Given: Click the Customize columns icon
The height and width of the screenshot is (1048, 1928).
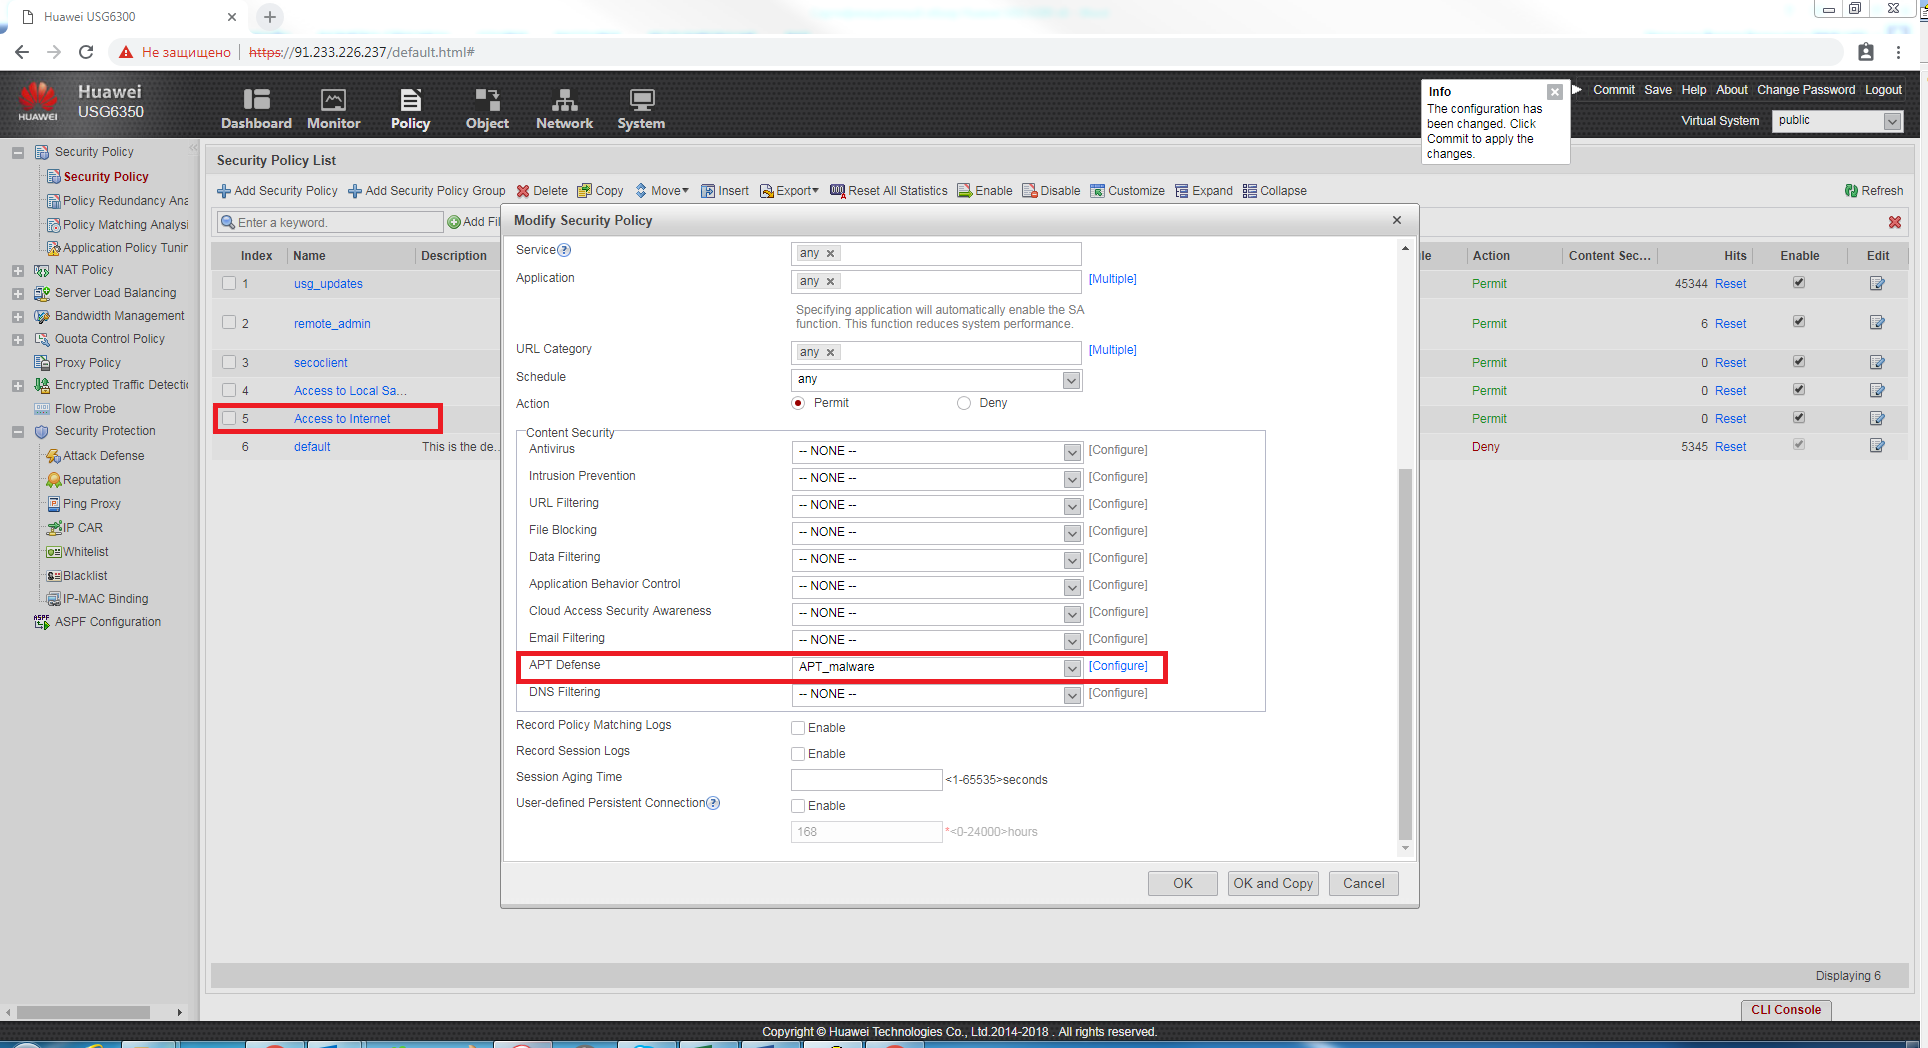Looking at the screenshot, I should pyautogui.click(x=1098, y=191).
